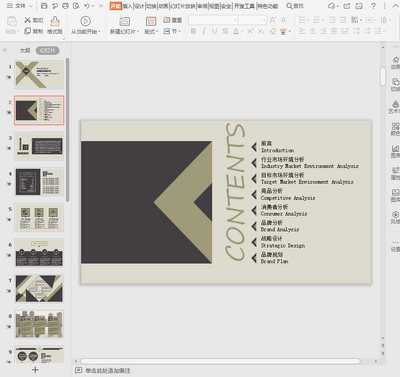Screen dimensions: 400x377
Task: Select the Format Painter (格式刷) brush
Action: tap(55, 25)
